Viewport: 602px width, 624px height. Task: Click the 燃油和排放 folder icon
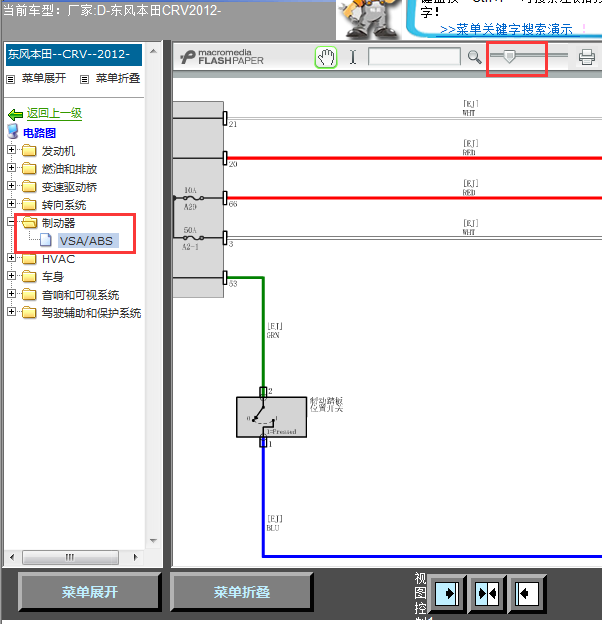(x=29, y=168)
